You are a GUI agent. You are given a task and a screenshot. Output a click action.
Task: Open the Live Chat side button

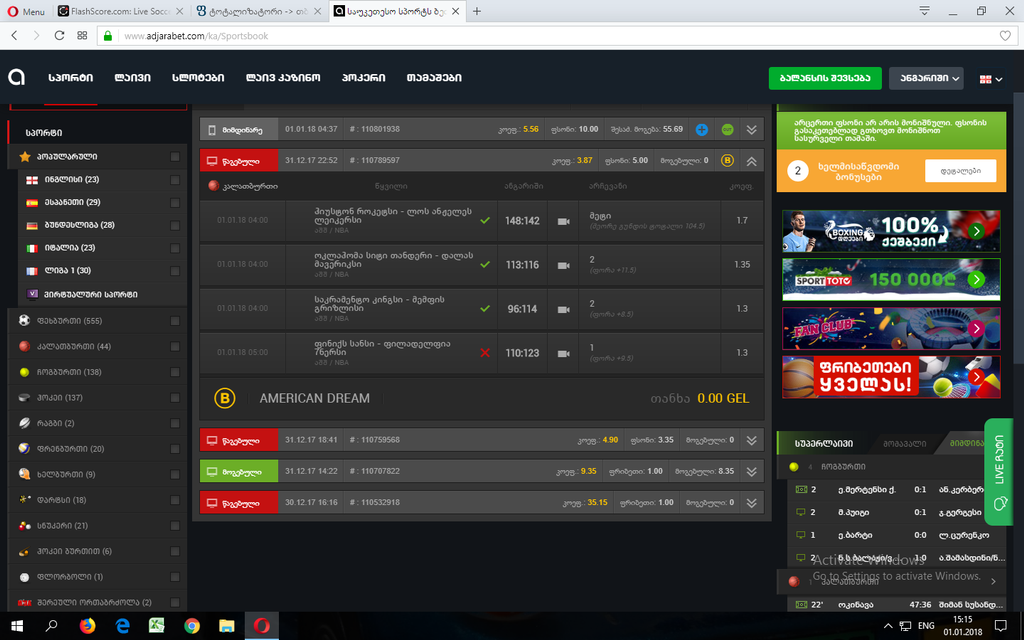point(999,472)
